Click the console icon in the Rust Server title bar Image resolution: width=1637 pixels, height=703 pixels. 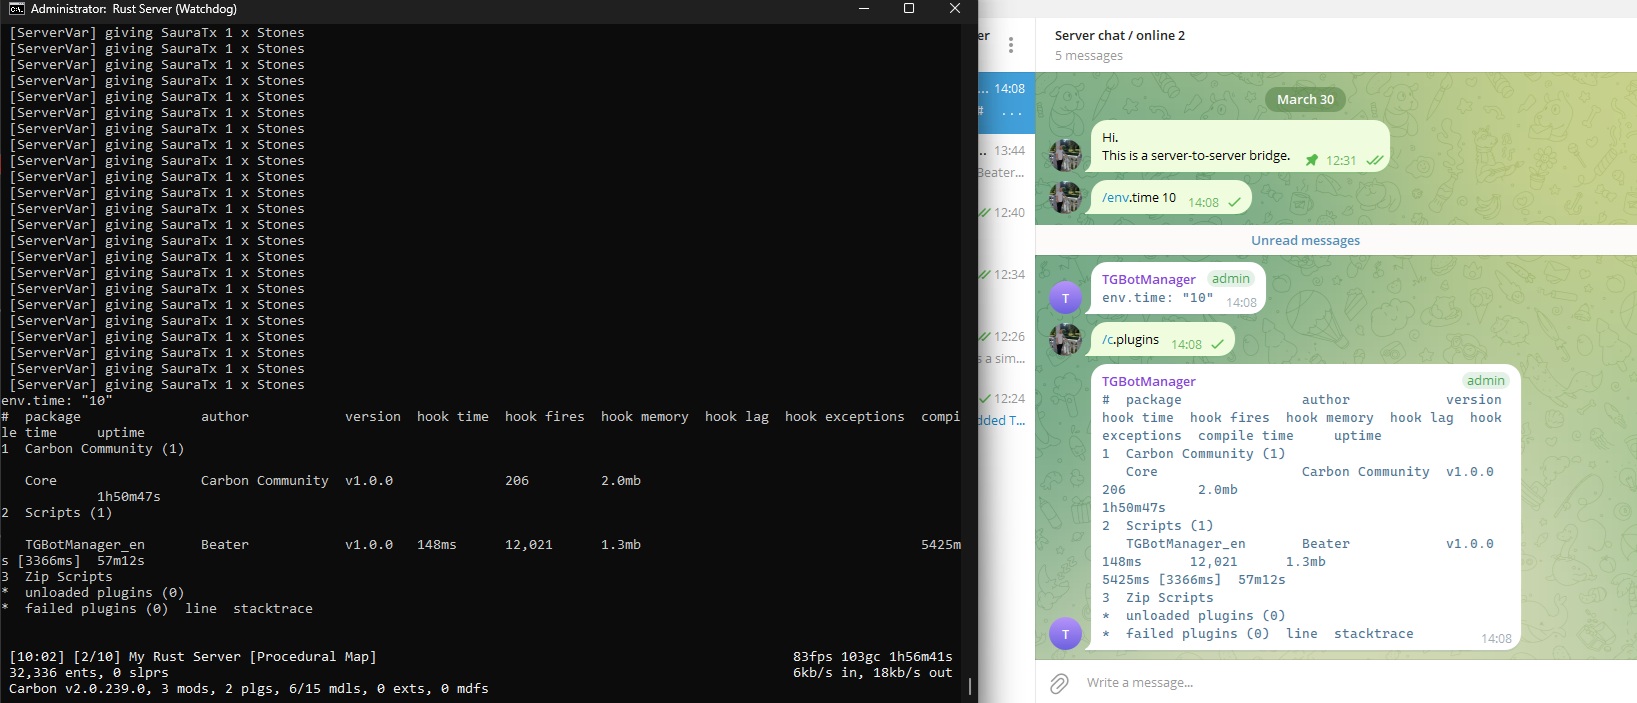coord(16,9)
